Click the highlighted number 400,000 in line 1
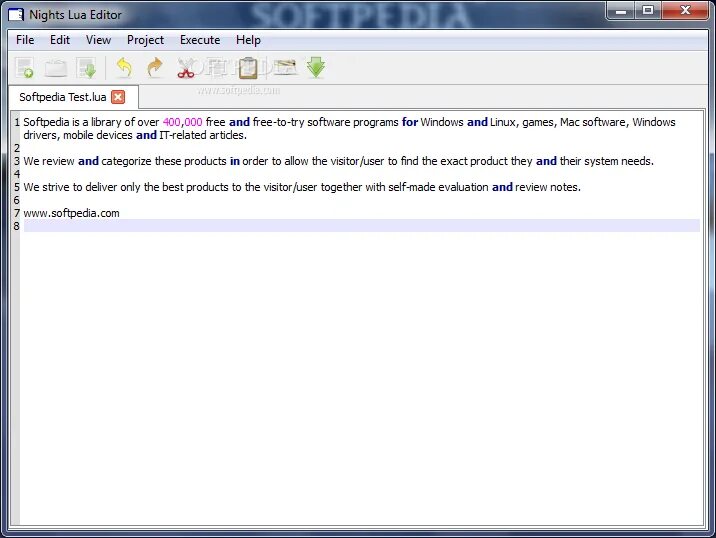 pos(182,122)
